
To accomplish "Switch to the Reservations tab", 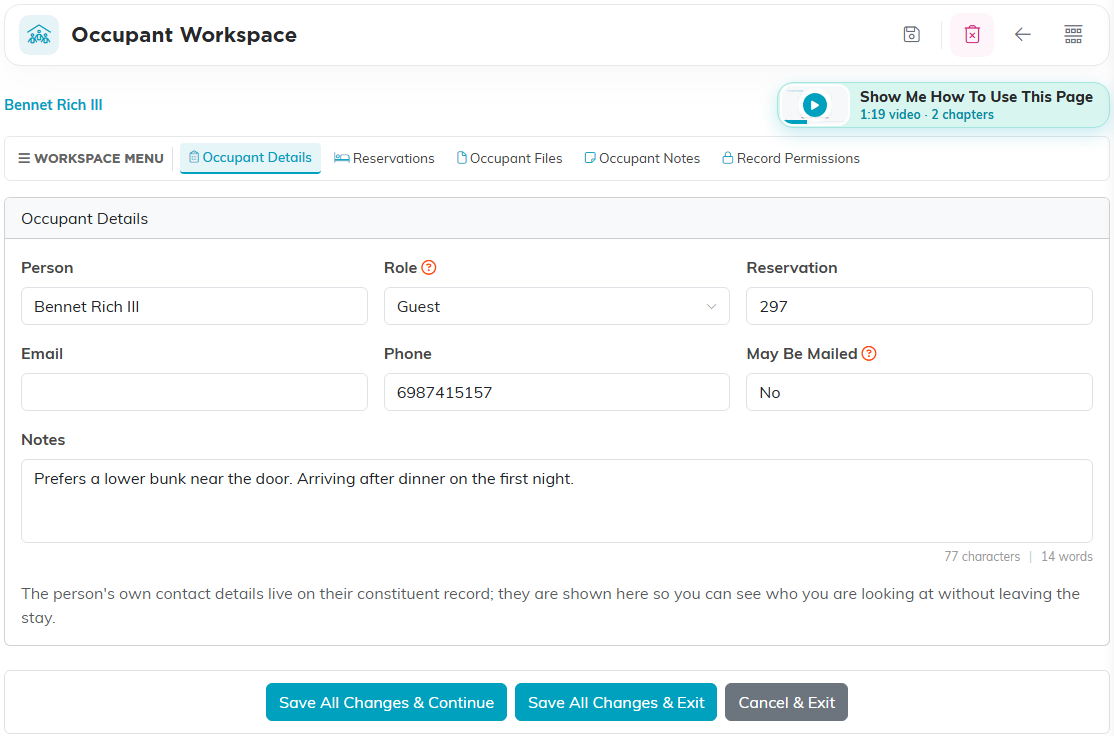I will [384, 158].
